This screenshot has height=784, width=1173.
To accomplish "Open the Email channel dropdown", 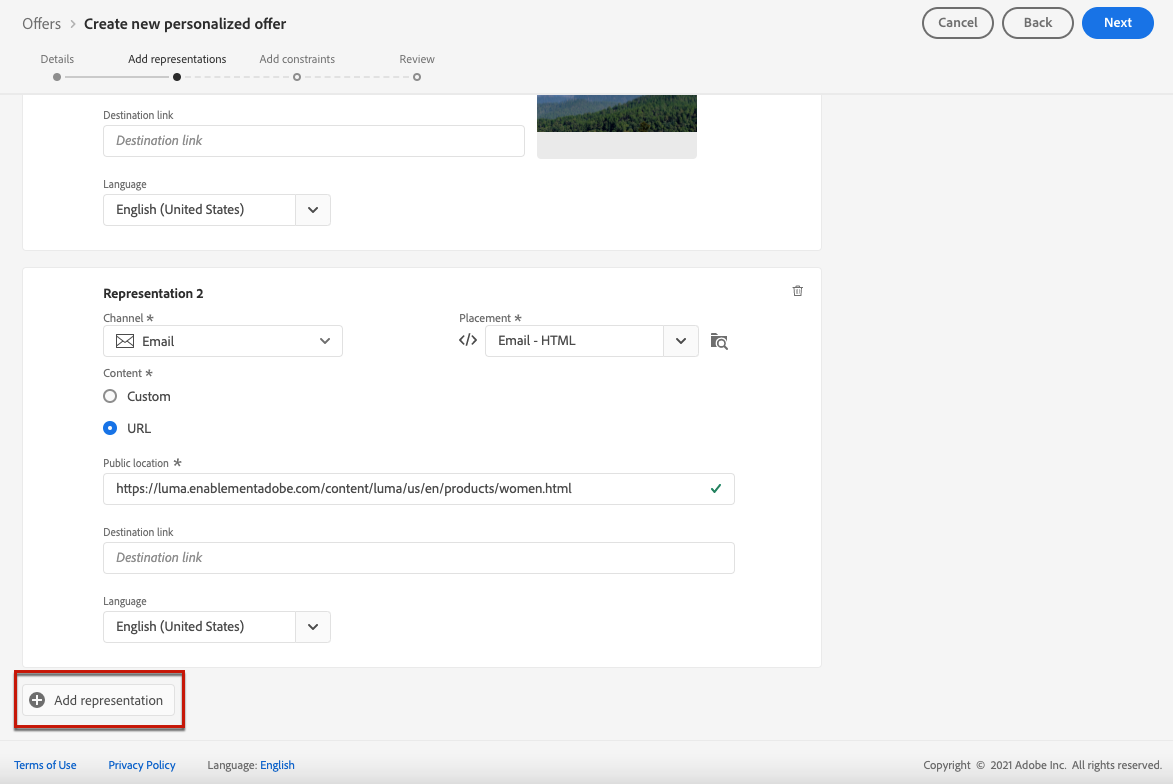I will coord(223,341).
